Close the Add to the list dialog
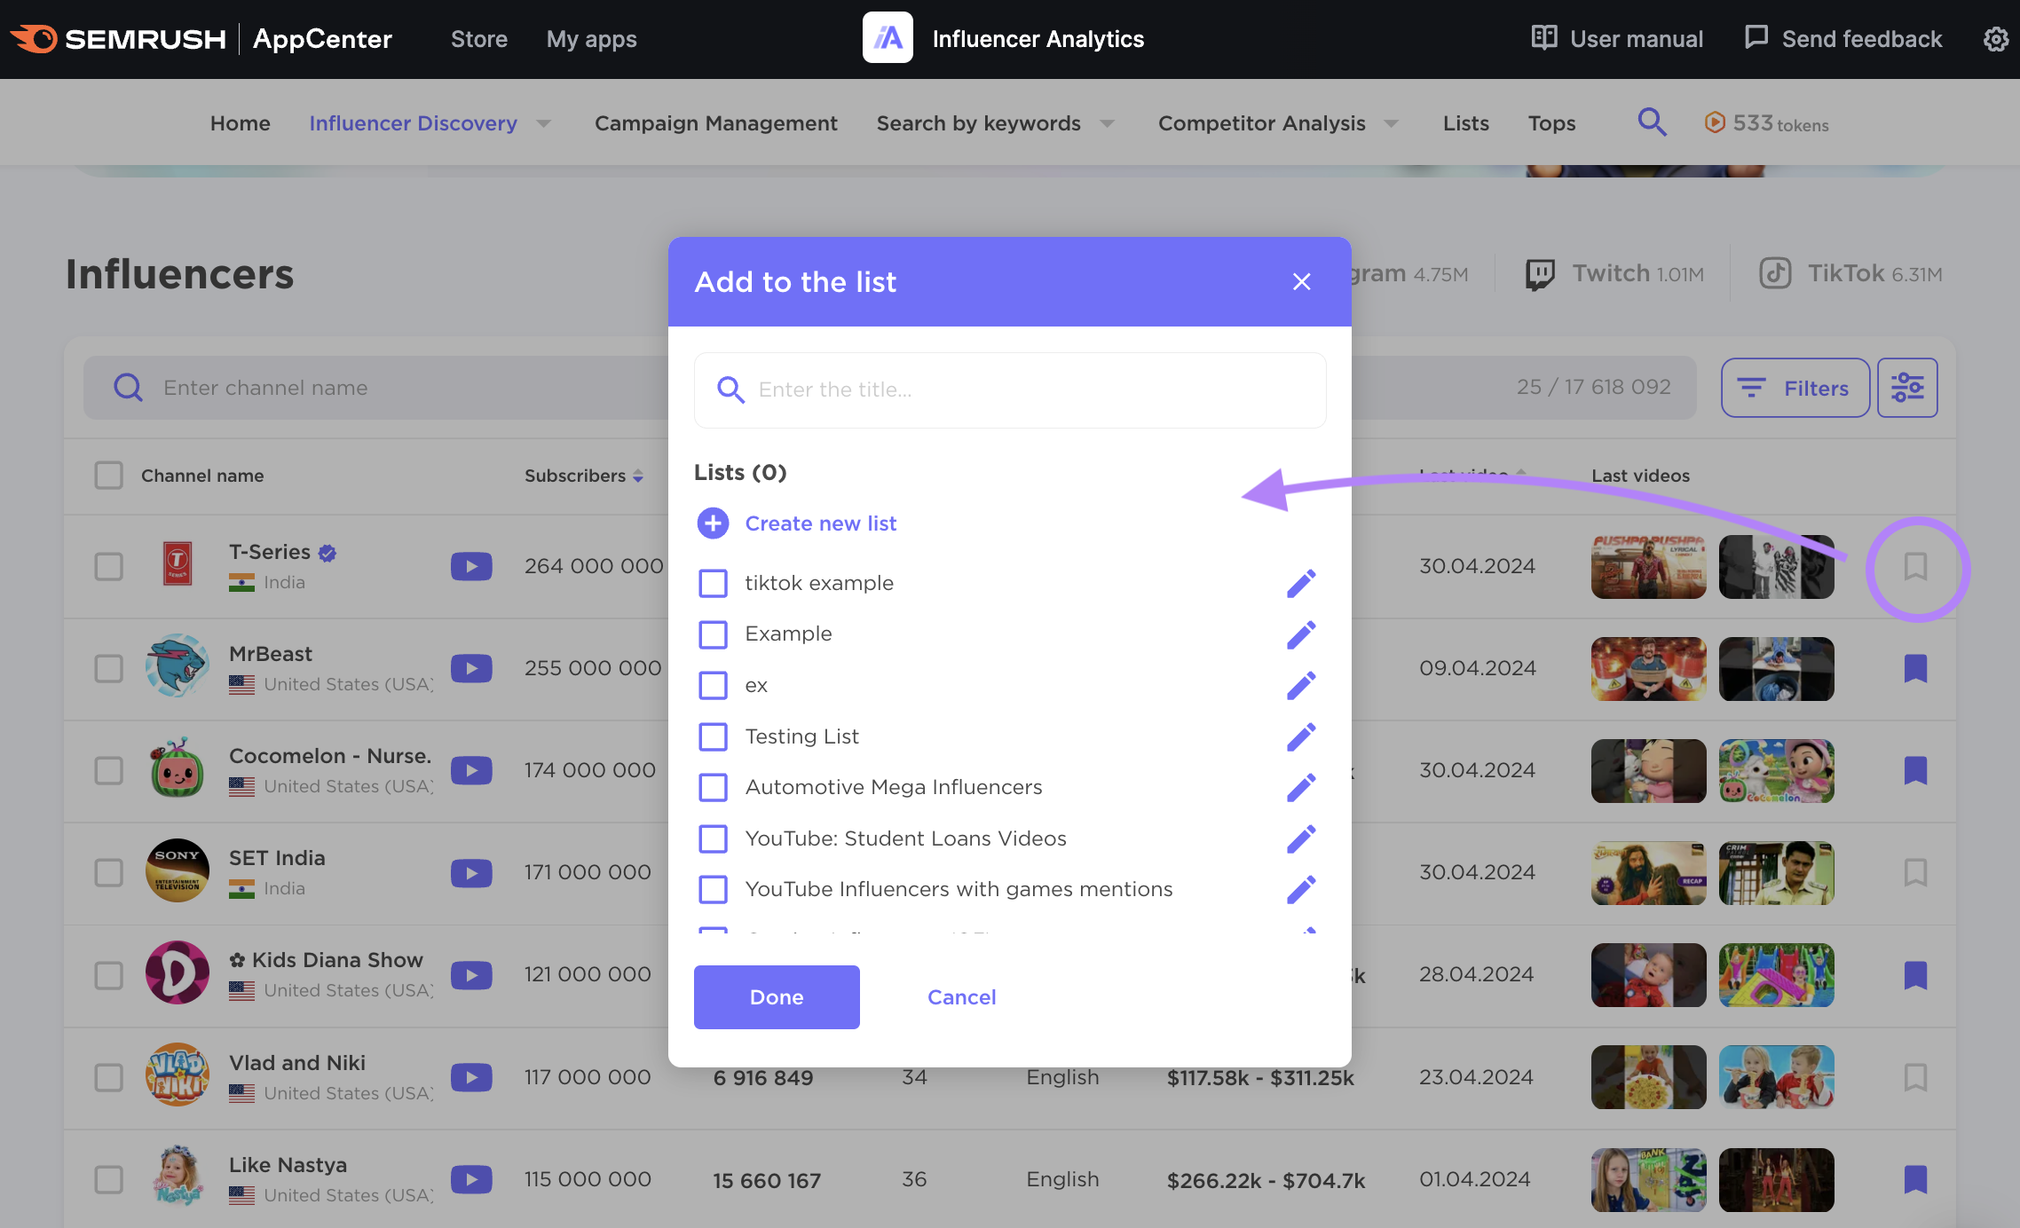This screenshot has height=1228, width=2020. pos(1301,282)
